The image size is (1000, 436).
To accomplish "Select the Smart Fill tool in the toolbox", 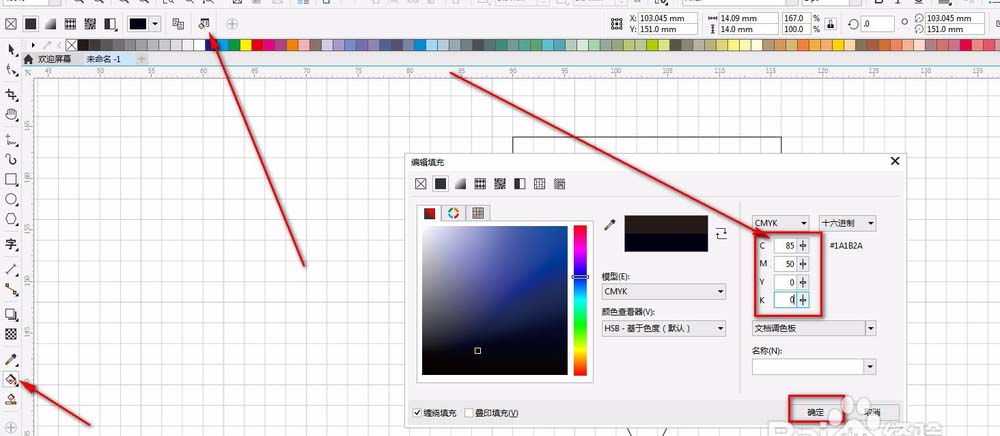I will tap(11, 399).
